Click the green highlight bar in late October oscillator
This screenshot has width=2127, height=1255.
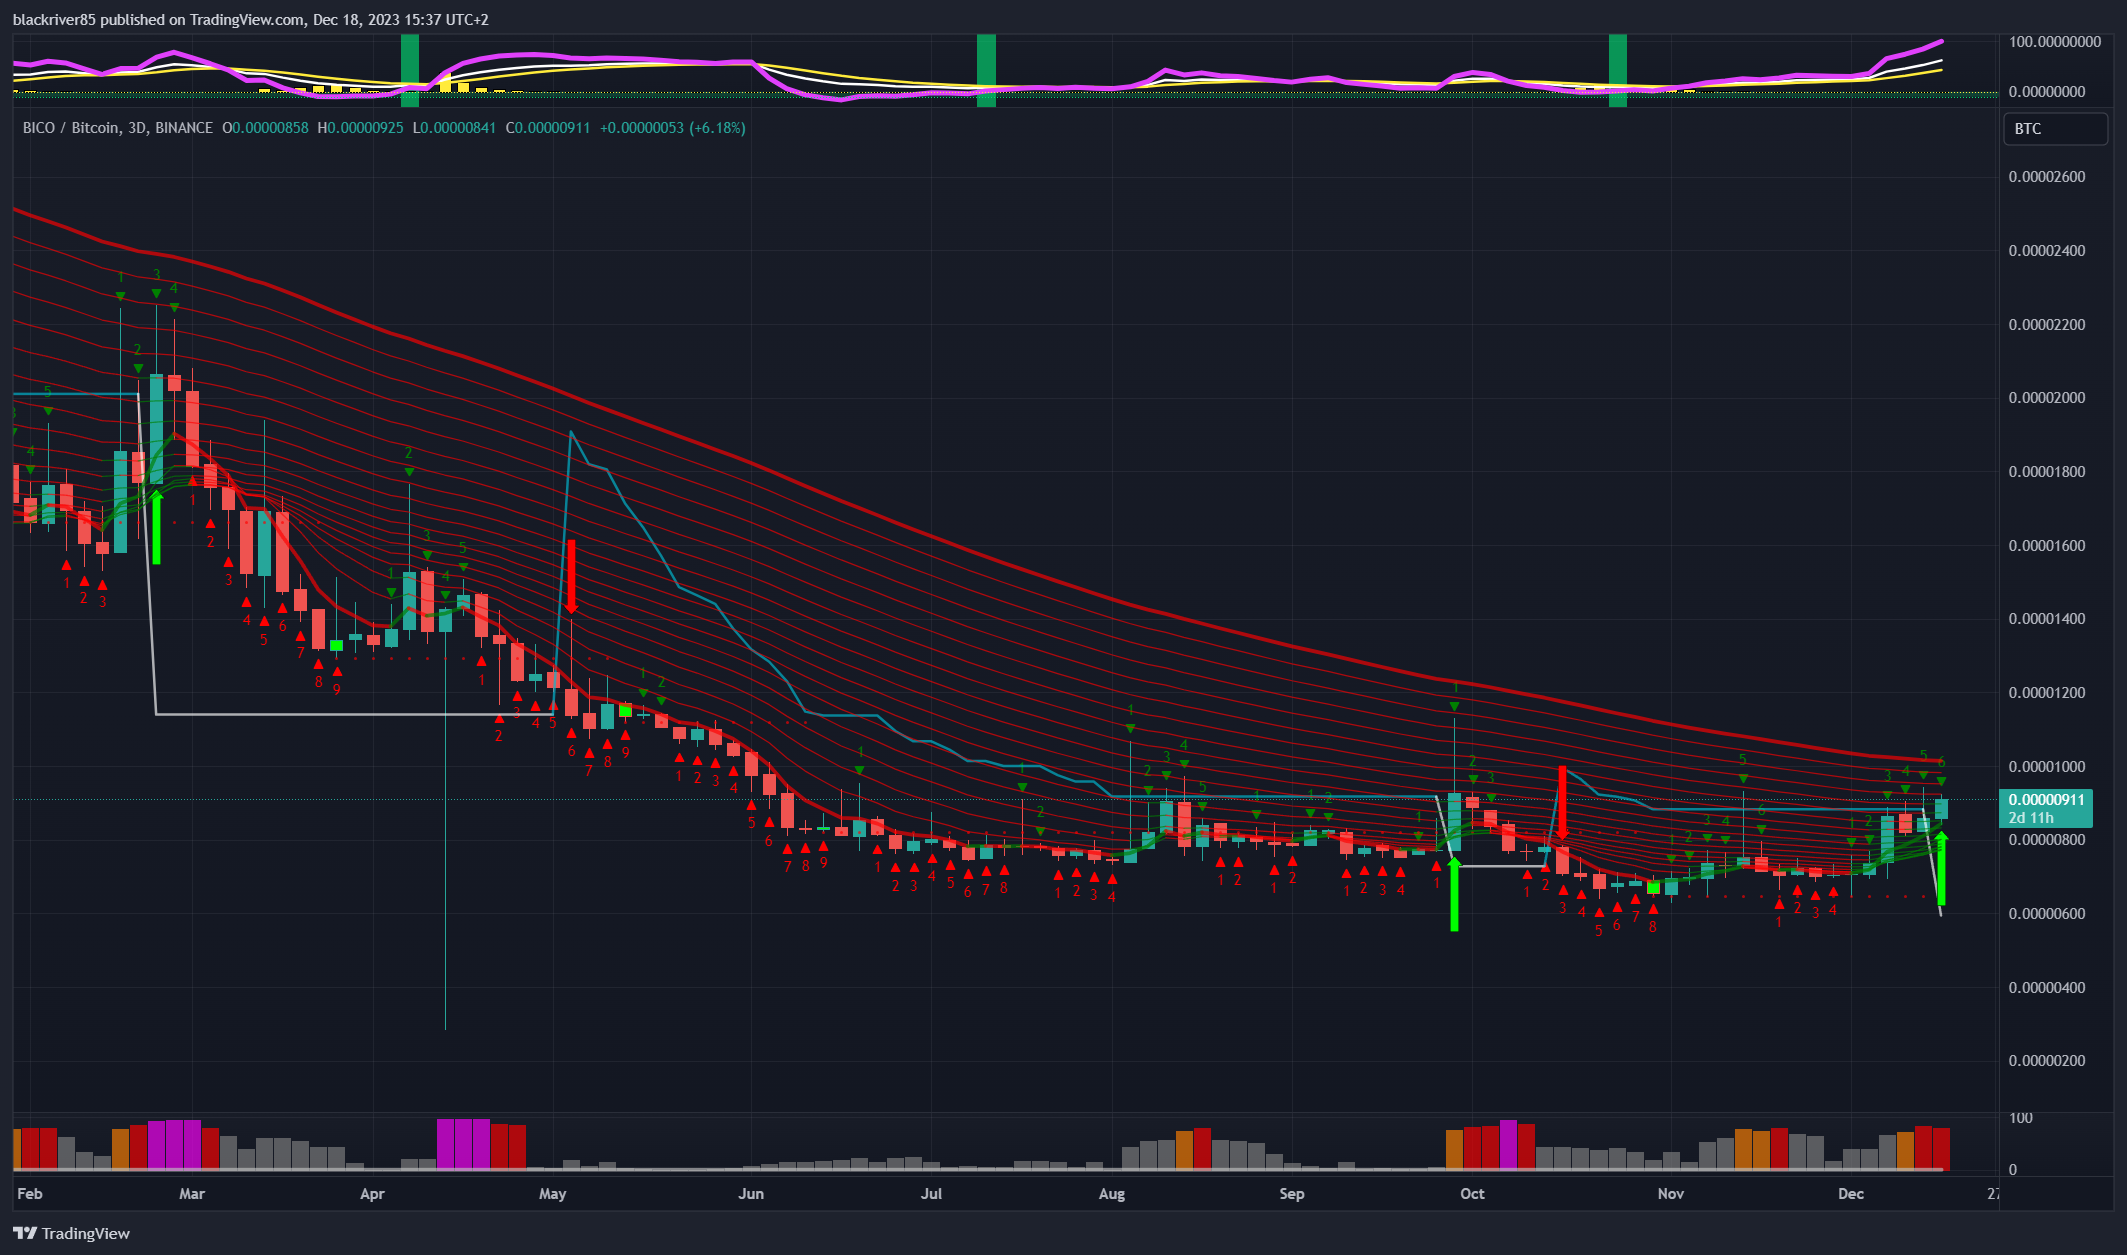1617,70
